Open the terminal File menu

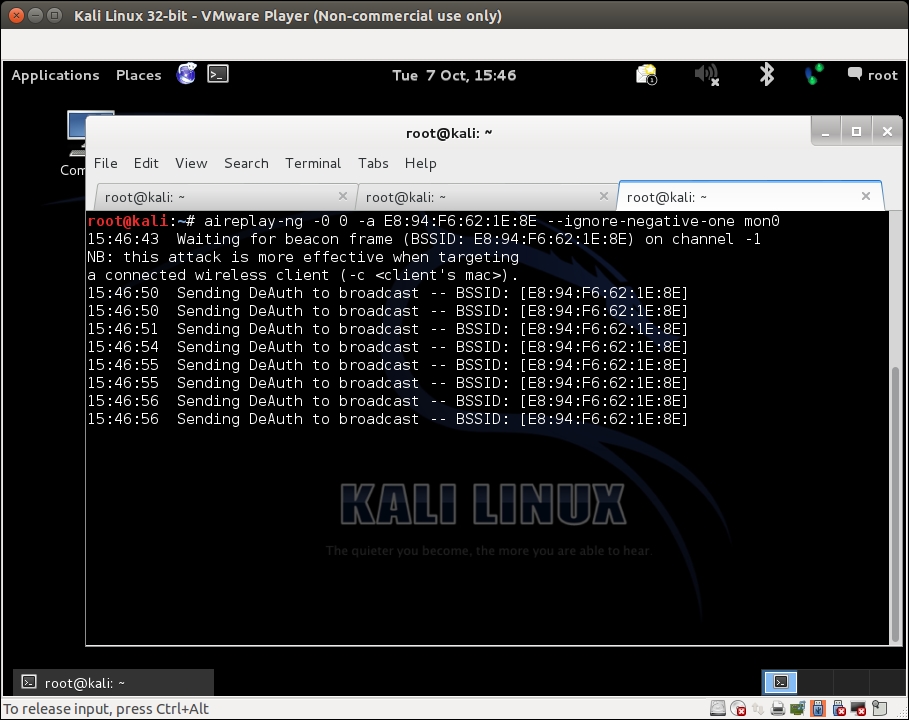pos(106,163)
